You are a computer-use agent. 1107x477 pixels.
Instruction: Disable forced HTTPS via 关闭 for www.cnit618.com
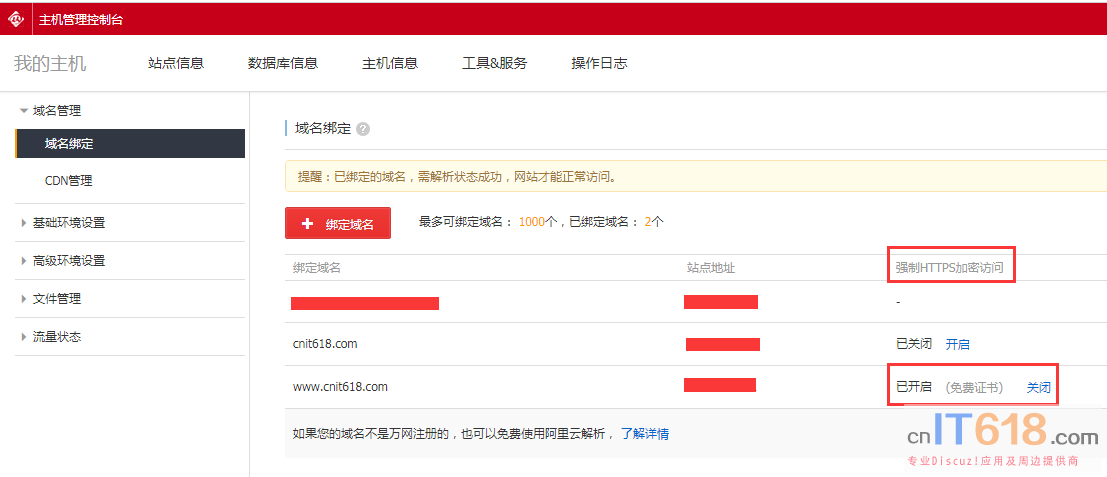pyautogui.click(x=1038, y=387)
